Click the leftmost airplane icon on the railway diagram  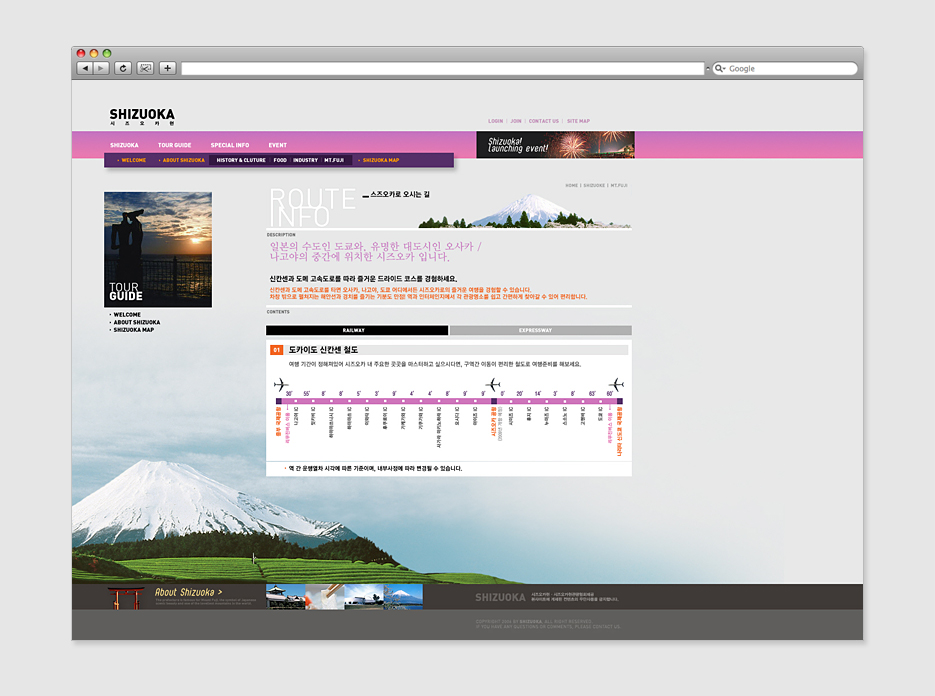(281, 385)
